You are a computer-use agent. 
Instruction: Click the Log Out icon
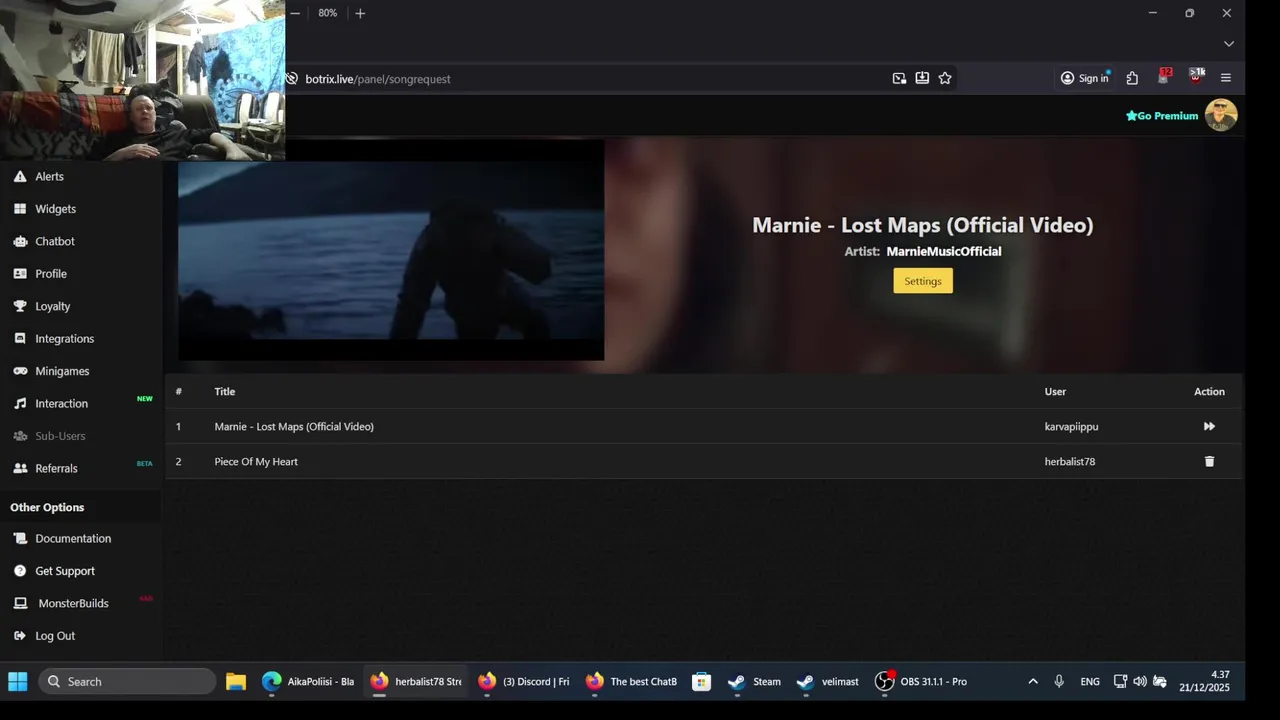[x=20, y=636]
